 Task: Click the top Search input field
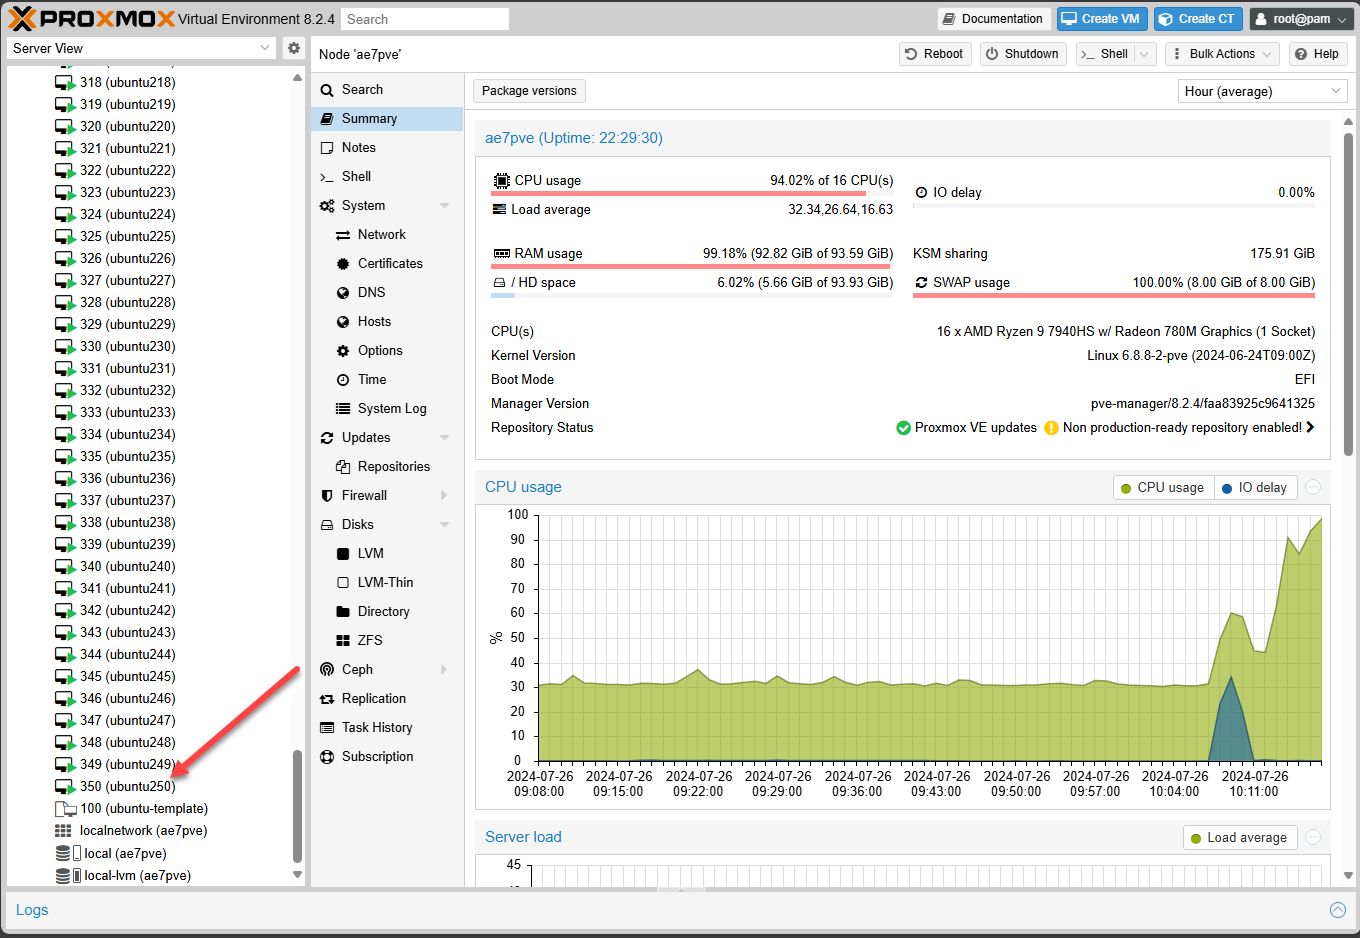[x=425, y=19]
